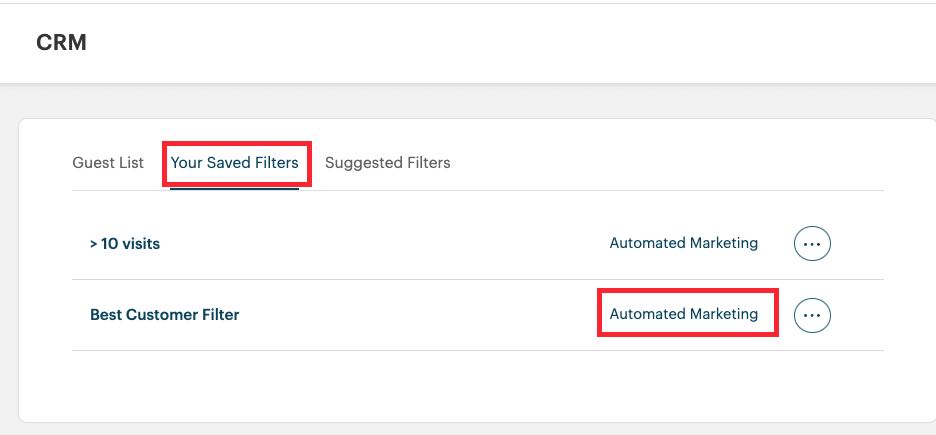This screenshot has height=435, width=936.
Task: Set up Automated Marketing in the first filter row
Action: coord(684,243)
